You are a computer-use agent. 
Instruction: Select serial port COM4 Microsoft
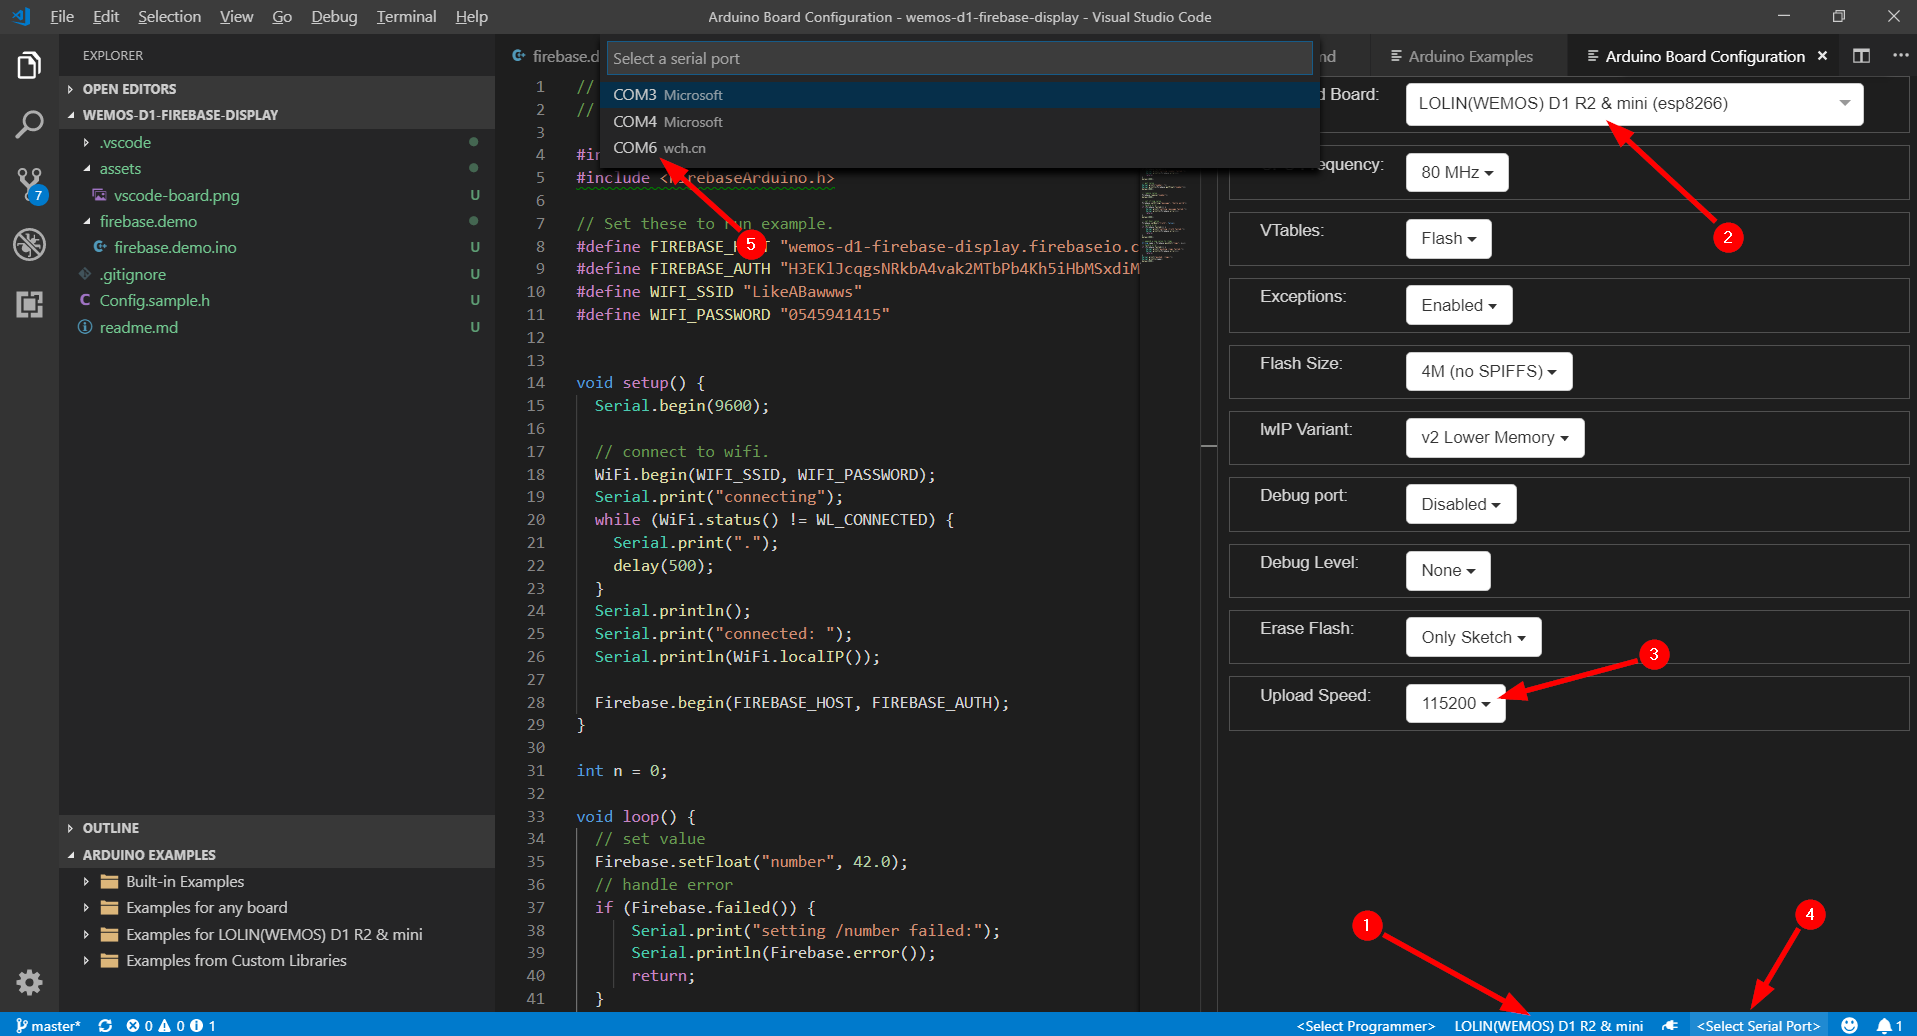pyautogui.click(x=958, y=121)
